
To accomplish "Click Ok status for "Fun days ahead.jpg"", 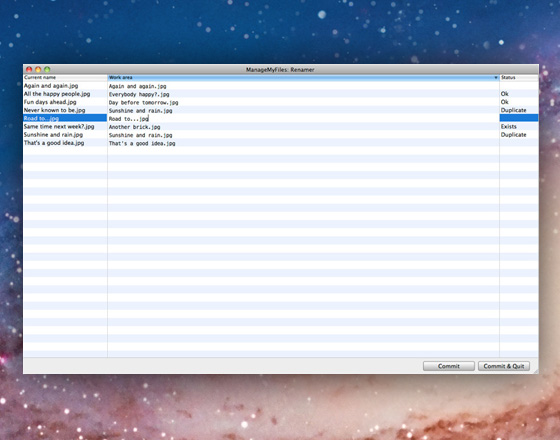I will (504, 102).
